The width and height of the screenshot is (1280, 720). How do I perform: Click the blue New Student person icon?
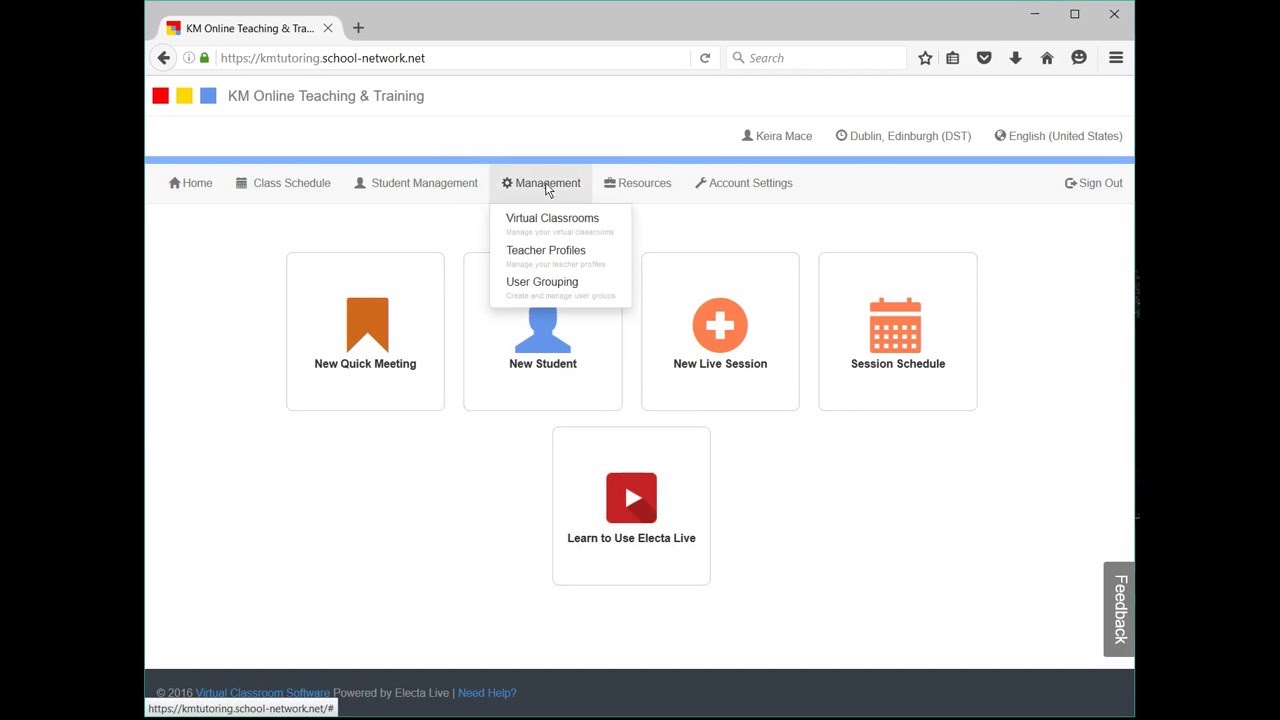(543, 330)
